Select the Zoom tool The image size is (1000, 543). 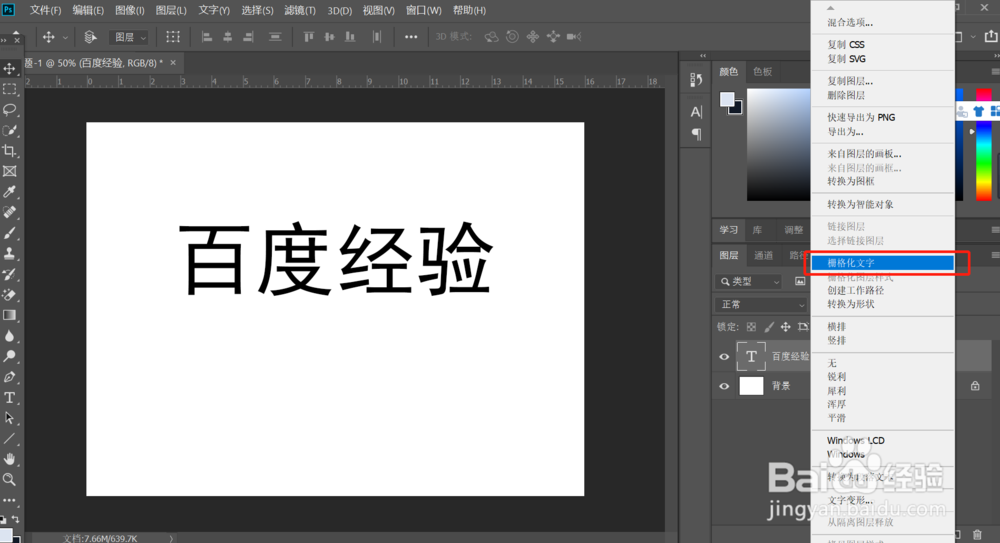[10, 479]
